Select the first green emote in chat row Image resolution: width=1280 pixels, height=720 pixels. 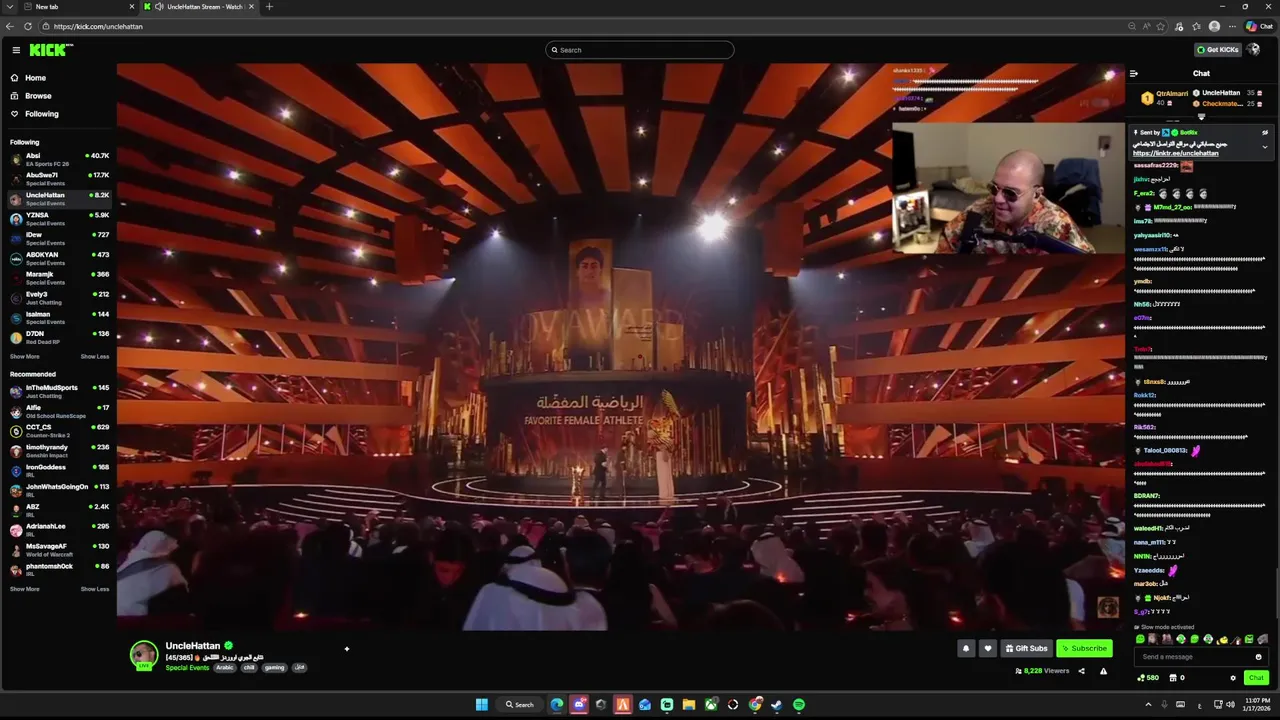pyautogui.click(x=1140, y=639)
